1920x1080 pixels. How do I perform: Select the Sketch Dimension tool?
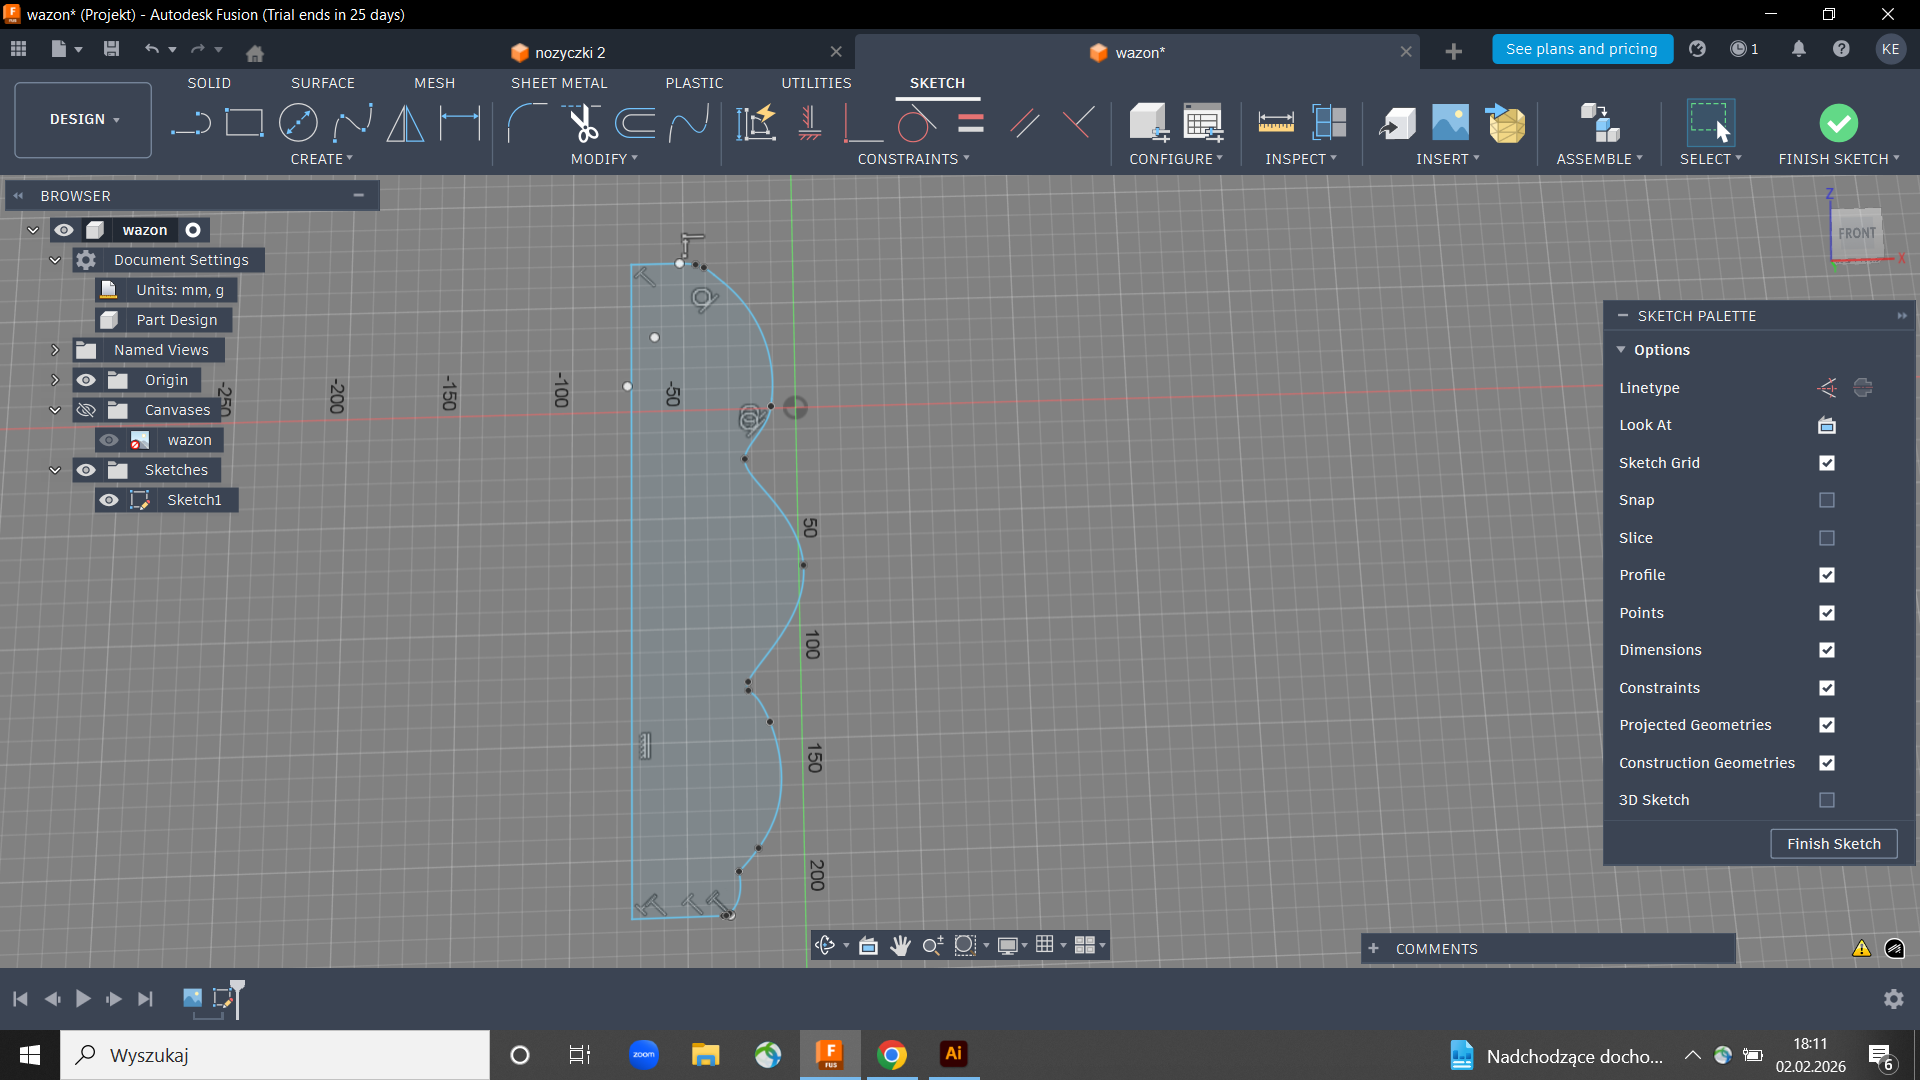pyautogui.click(x=460, y=123)
